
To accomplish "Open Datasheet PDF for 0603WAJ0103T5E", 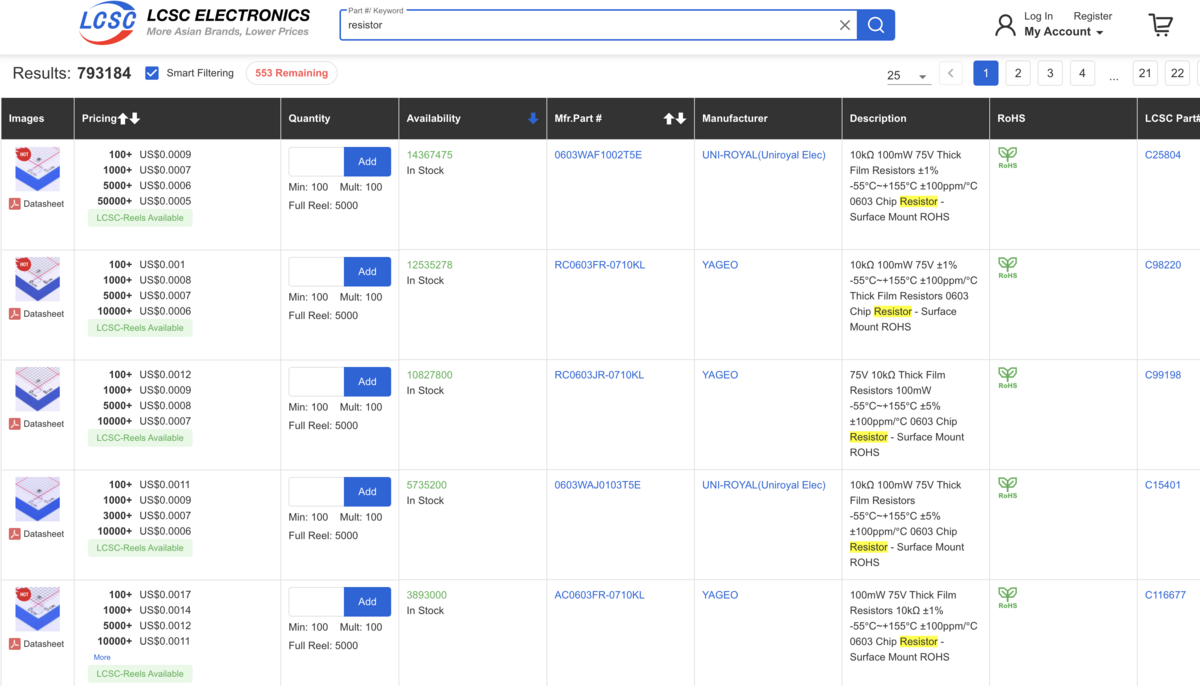I will point(37,534).
